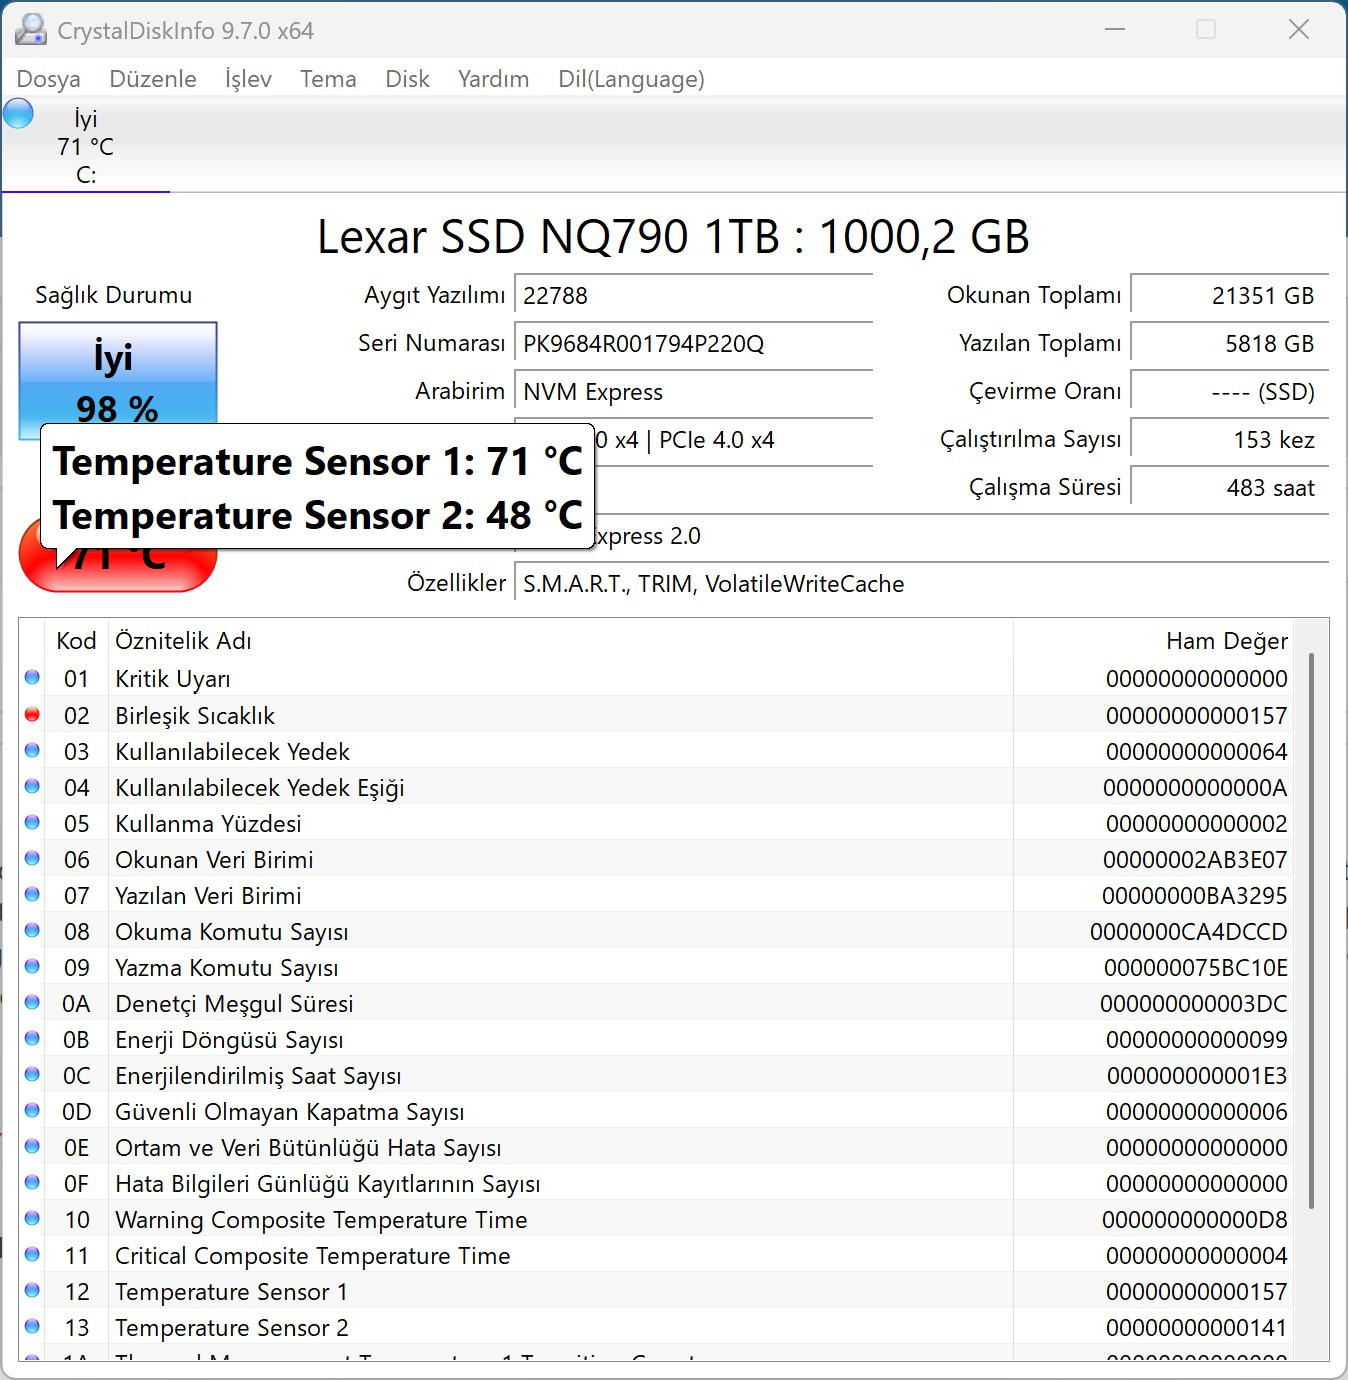Open the İşlev menu

pyautogui.click(x=248, y=79)
